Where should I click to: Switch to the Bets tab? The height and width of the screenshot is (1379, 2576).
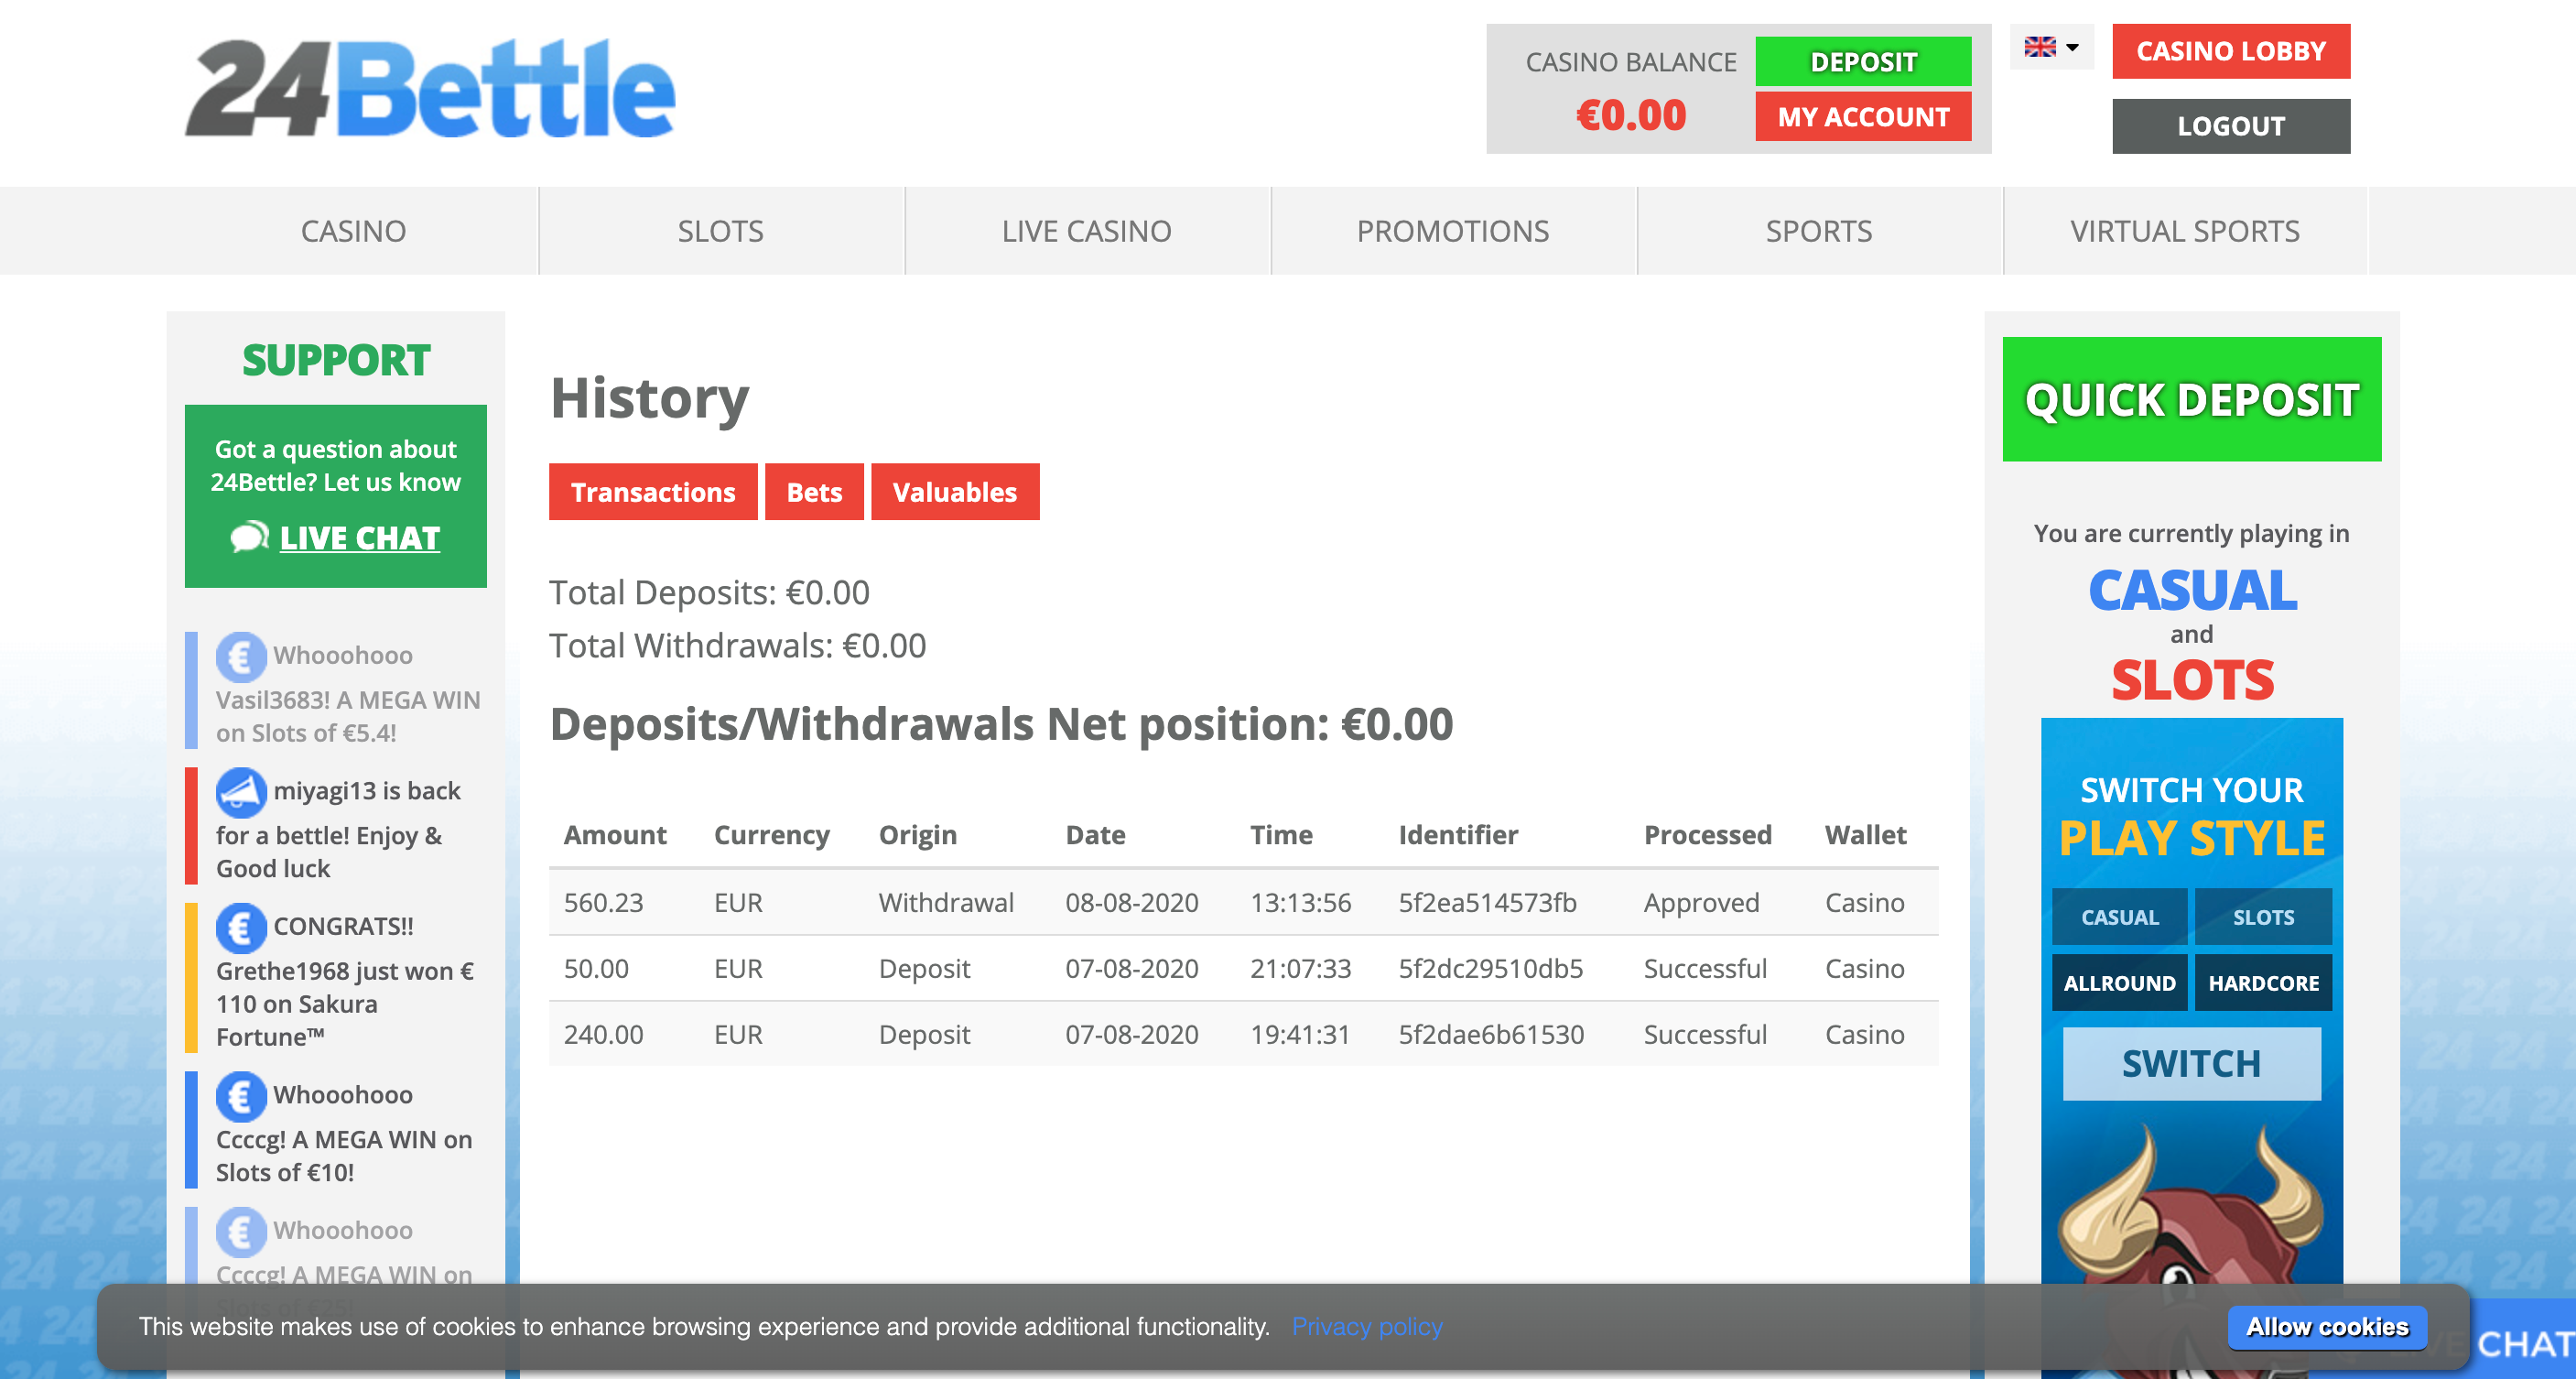tap(814, 492)
